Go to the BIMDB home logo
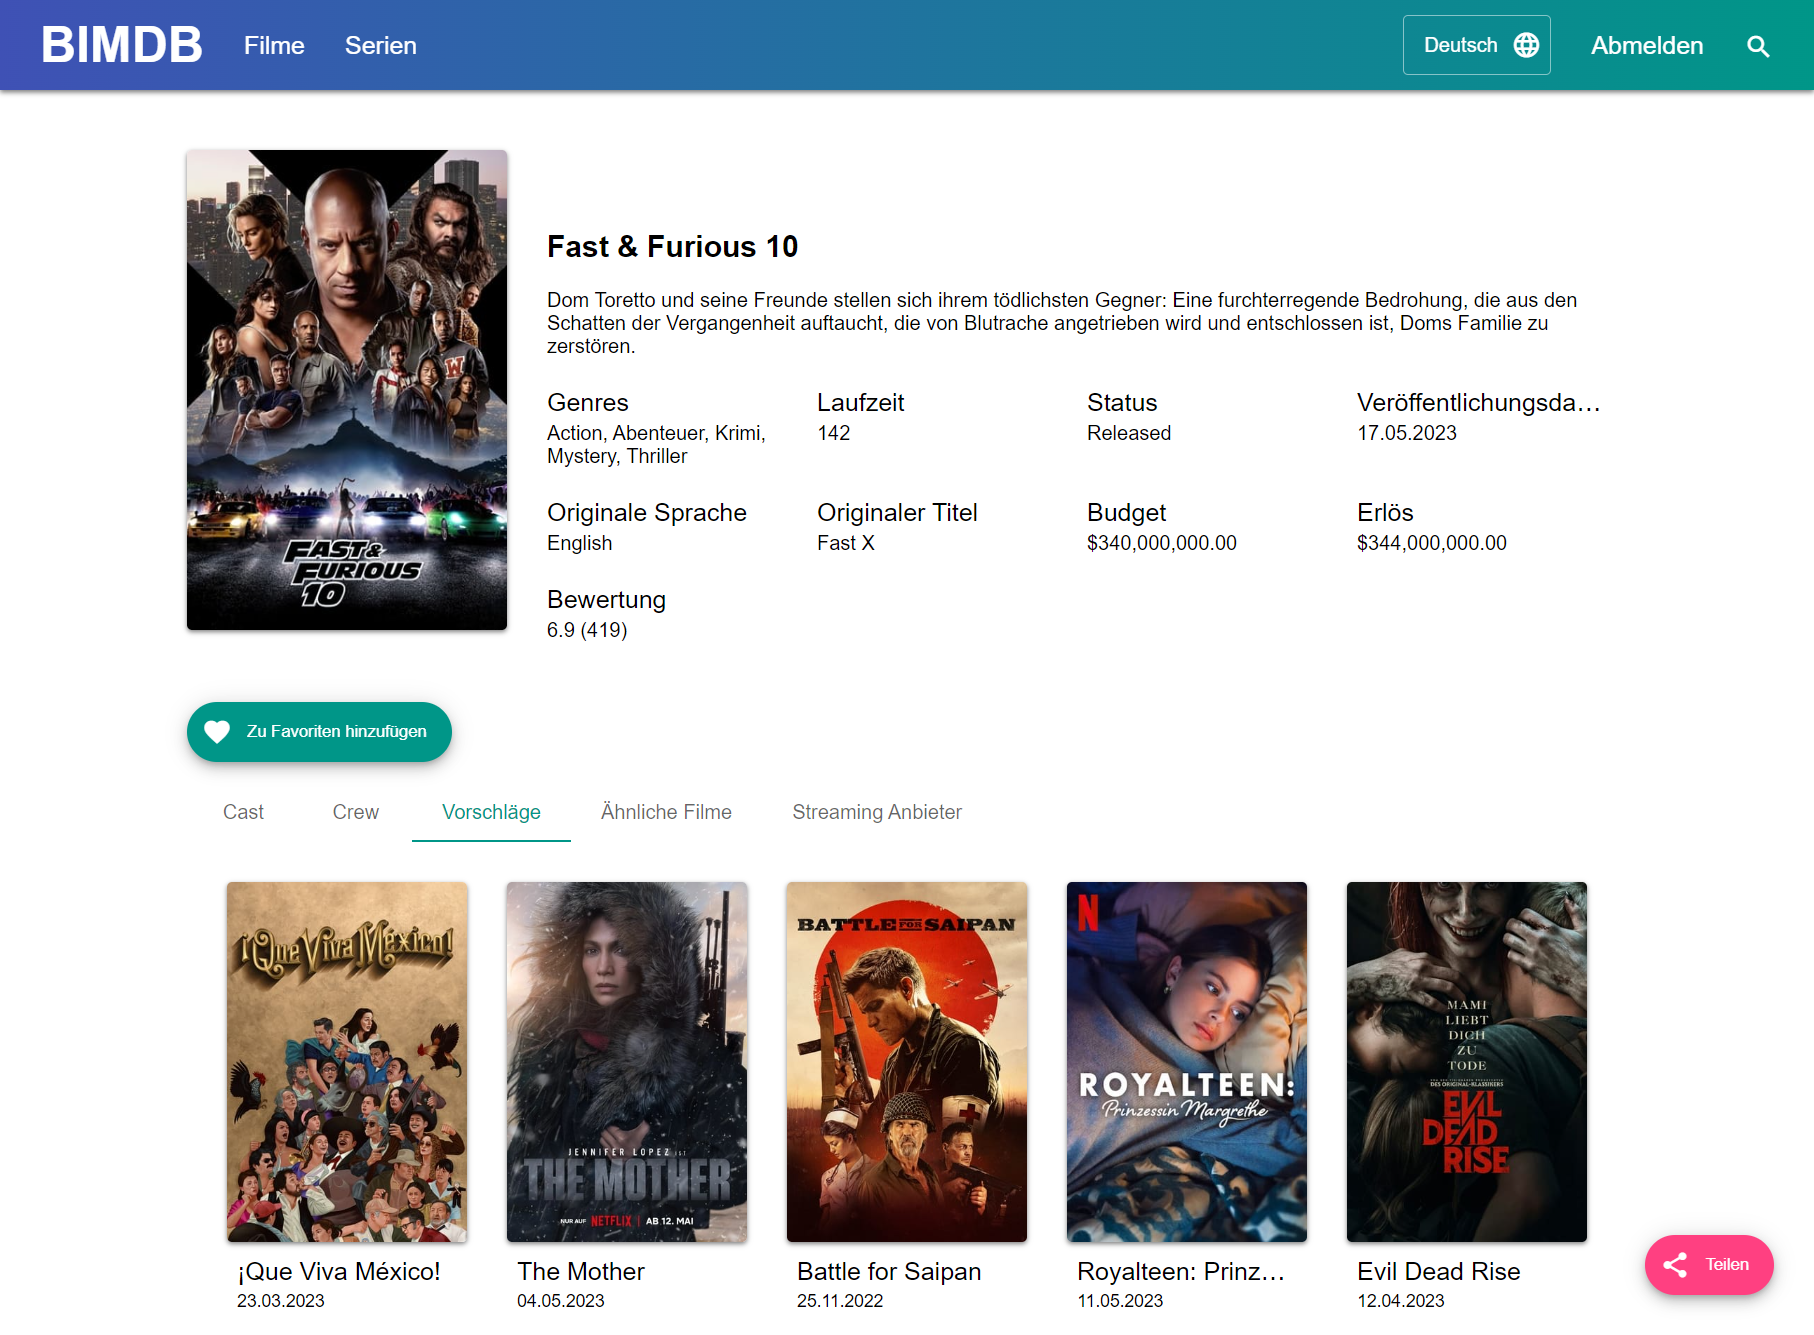Image resolution: width=1814 pixels, height=1335 pixels. 121,45
